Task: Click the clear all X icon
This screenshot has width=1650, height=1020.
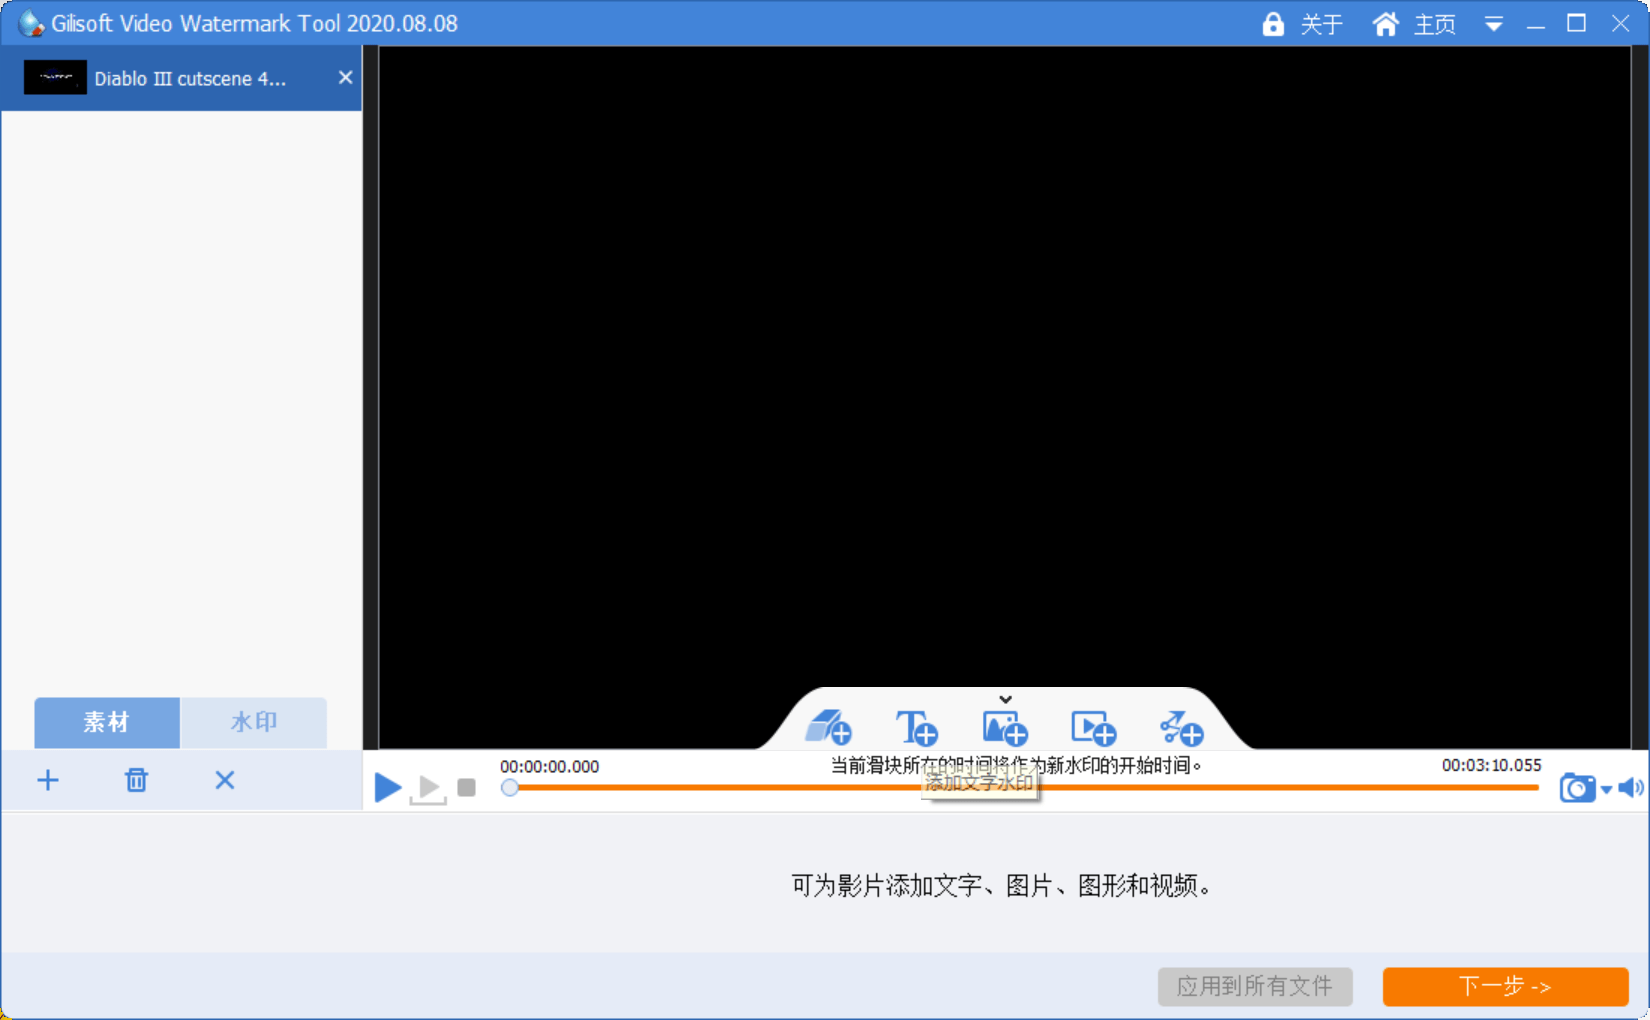Action: (225, 781)
